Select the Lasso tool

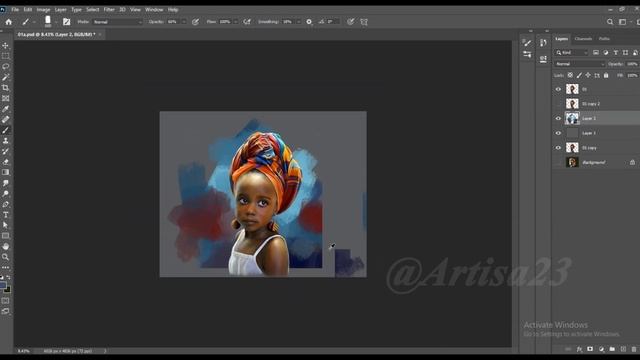(5, 67)
